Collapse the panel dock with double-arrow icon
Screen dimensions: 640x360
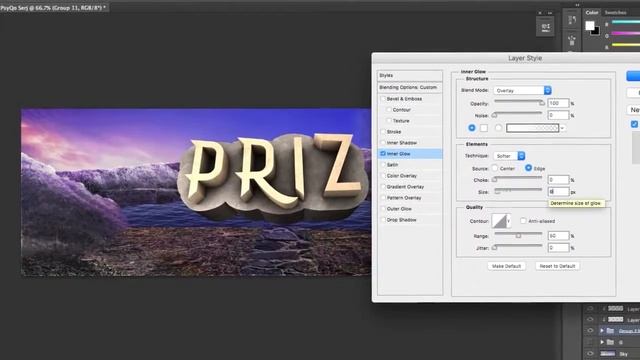(577, 5)
